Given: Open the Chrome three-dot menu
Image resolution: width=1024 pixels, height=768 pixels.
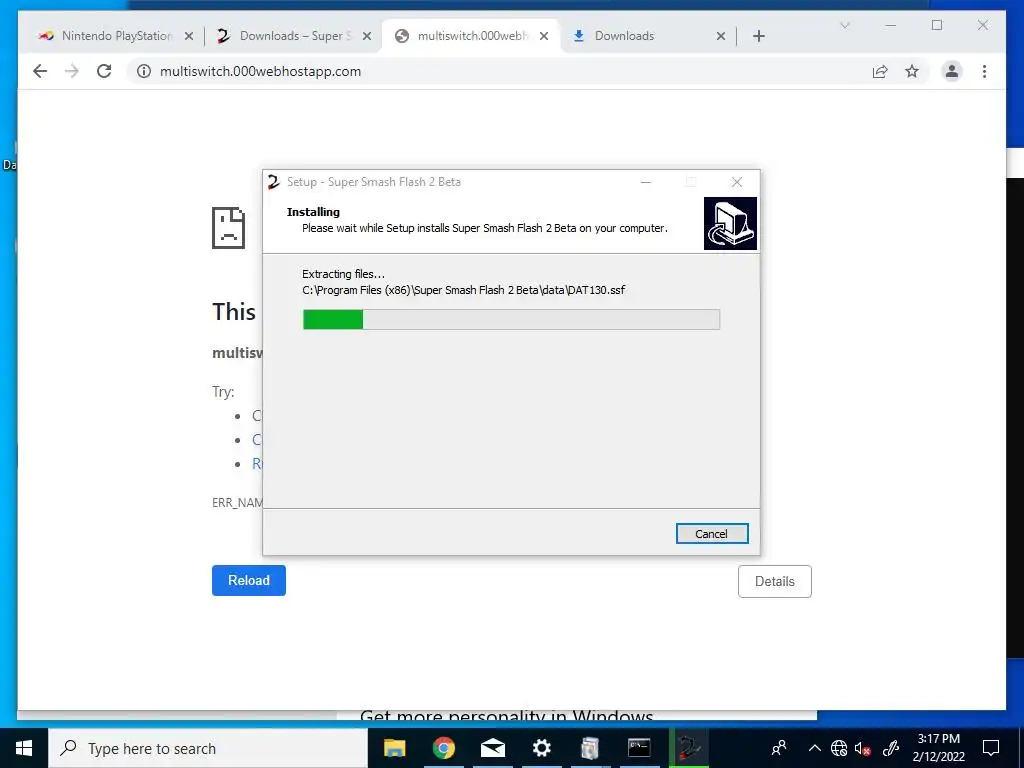Looking at the screenshot, I should [x=985, y=71].
